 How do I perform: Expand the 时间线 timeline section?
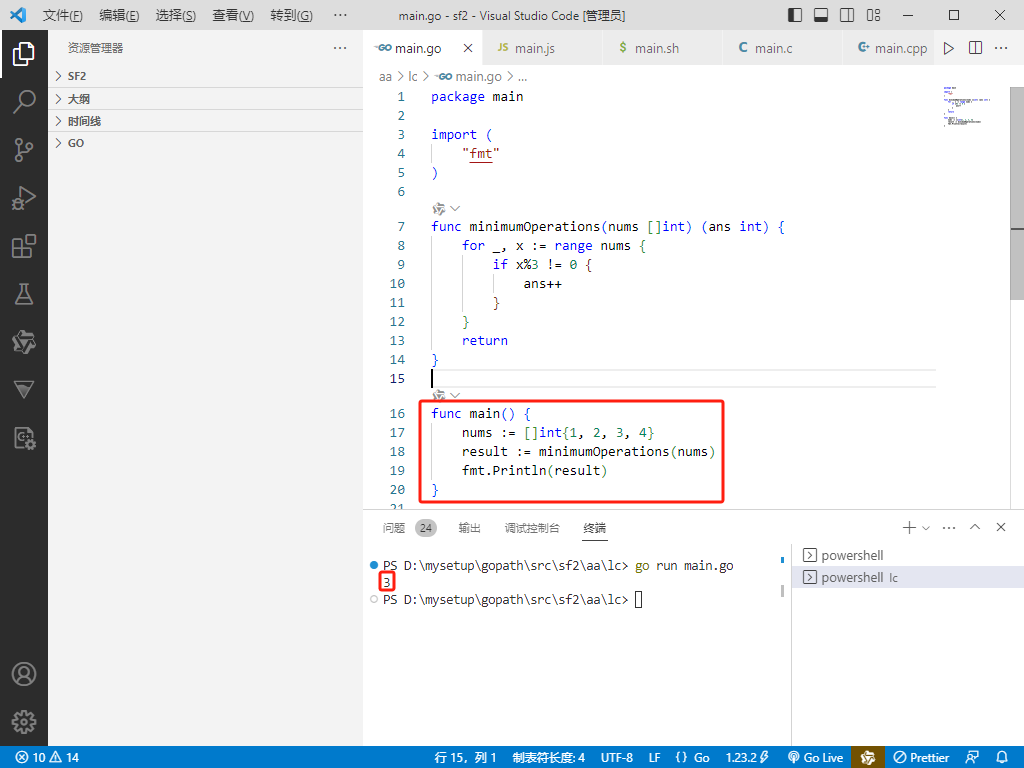click(206, 121)
